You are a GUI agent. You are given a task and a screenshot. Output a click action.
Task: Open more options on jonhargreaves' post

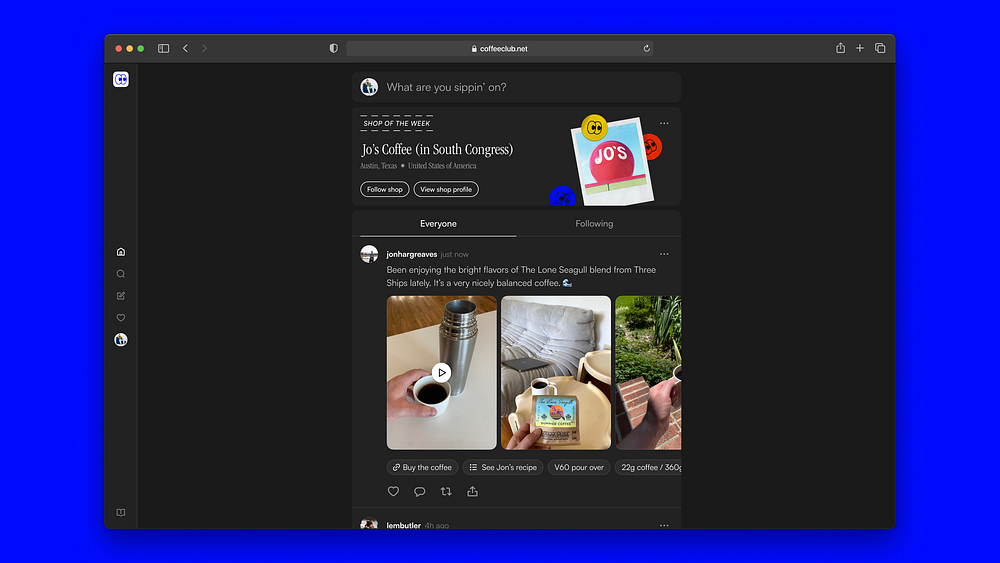coord(664,254)
